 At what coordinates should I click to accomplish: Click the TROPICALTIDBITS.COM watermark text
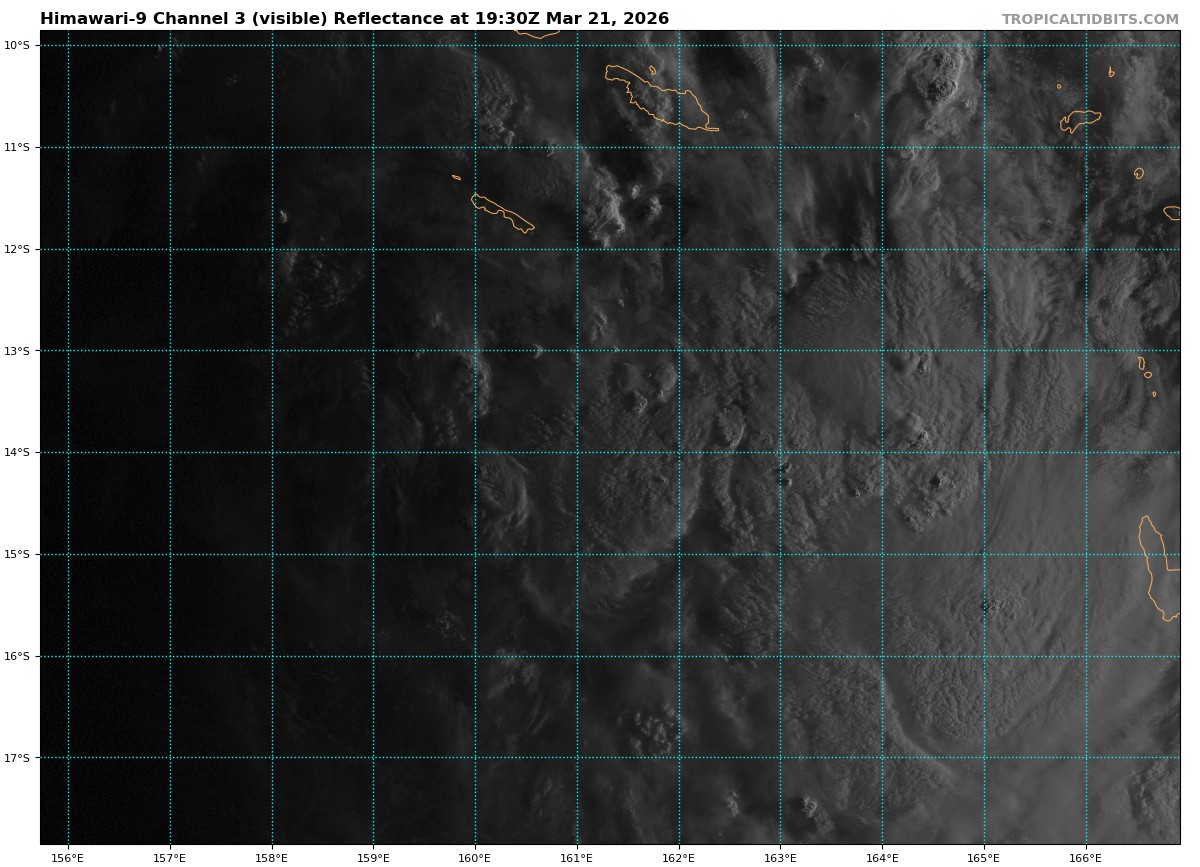point(1090,19)
